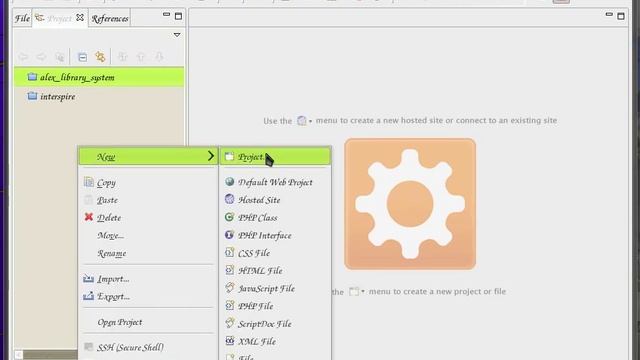Create a new Project... from submenu
This screenshot has width=640, height=360.
point(275,156)
